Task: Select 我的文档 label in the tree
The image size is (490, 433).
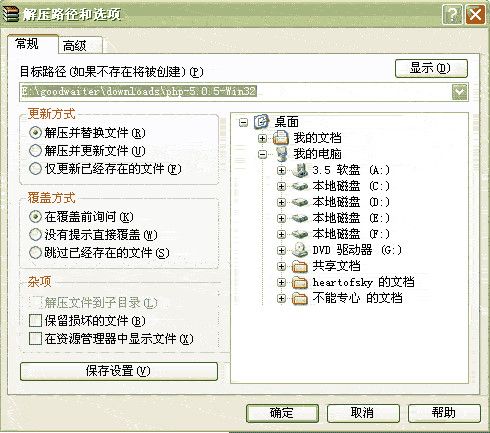Action: 317,138
